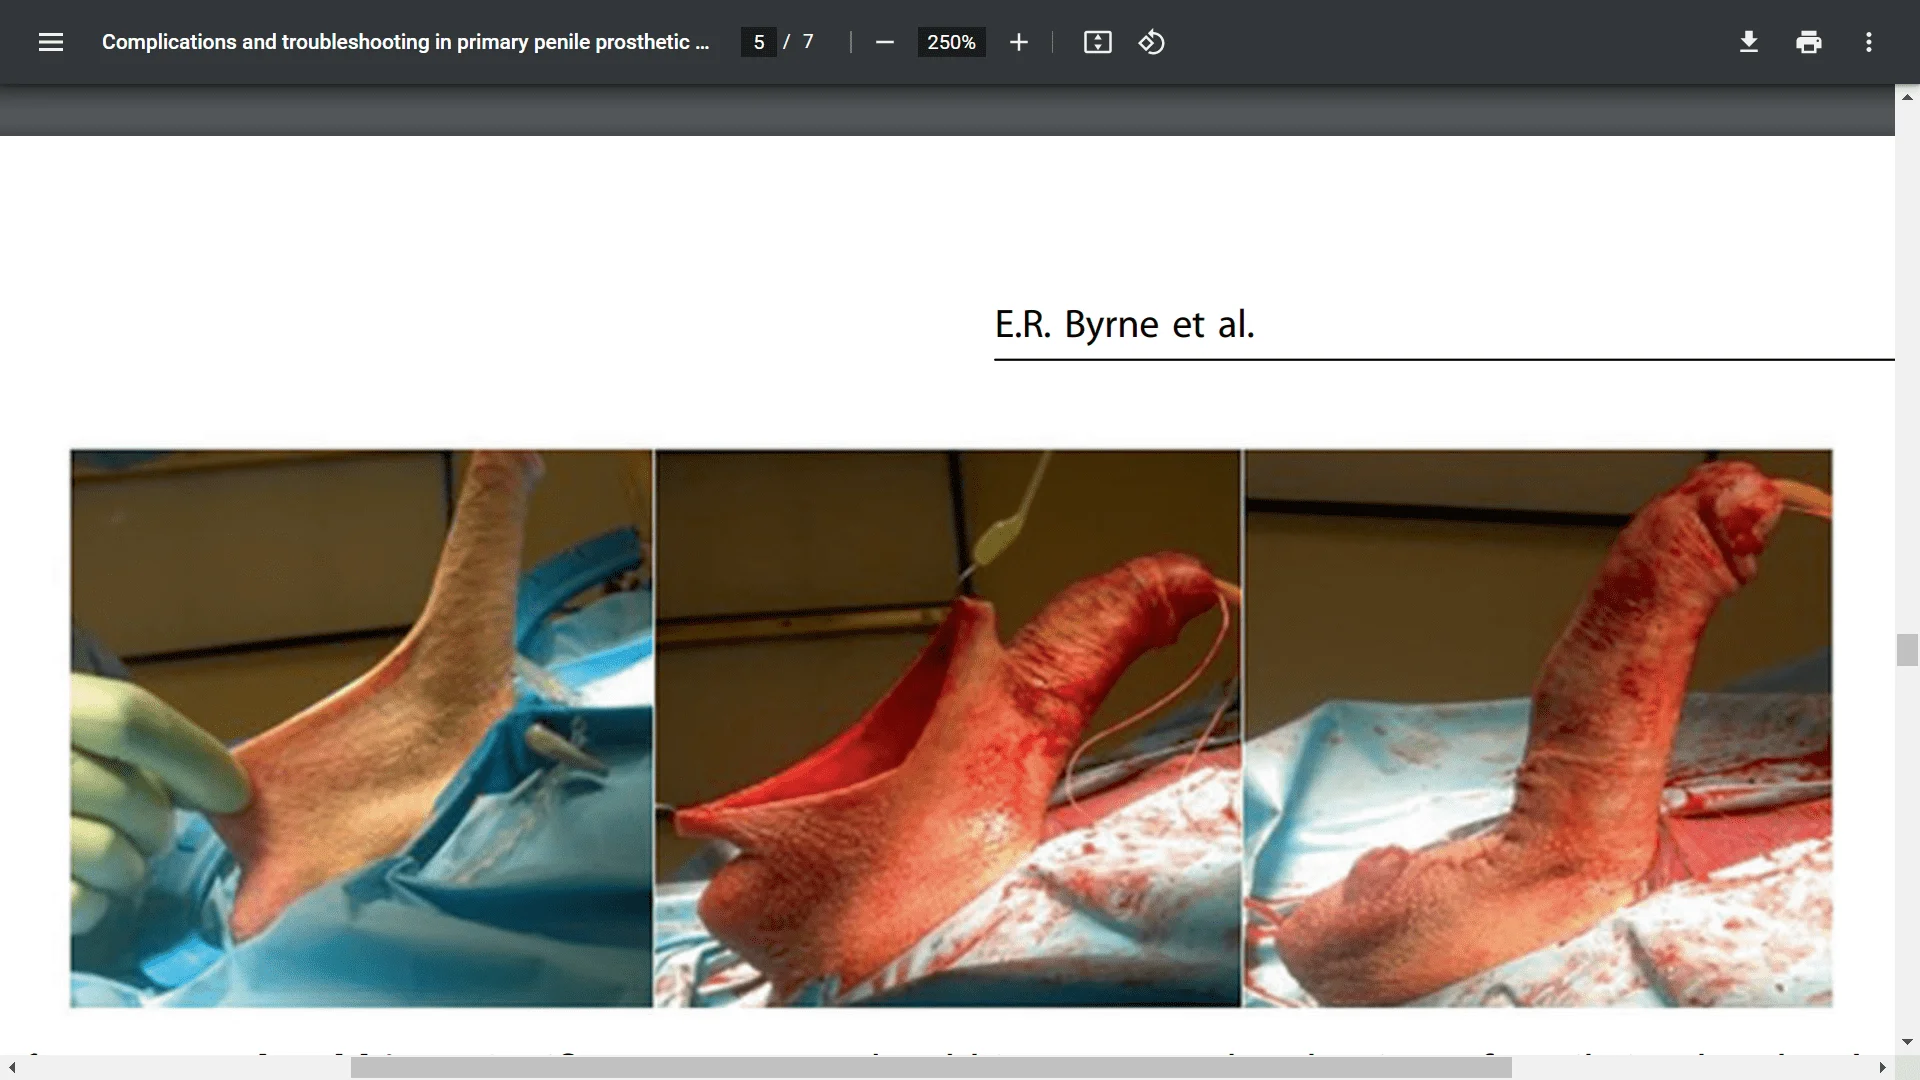The height and width of the screenshot is (1080, 1920).
Task: Click the zoom in plus button
Action: 1018,42
